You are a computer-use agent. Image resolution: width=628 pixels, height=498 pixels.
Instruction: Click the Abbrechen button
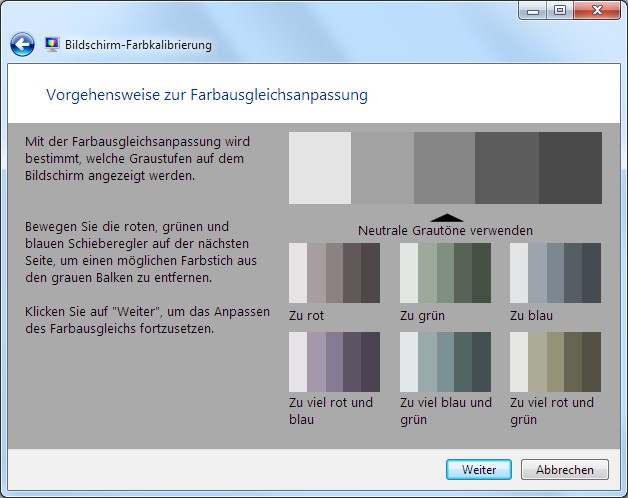565,470
